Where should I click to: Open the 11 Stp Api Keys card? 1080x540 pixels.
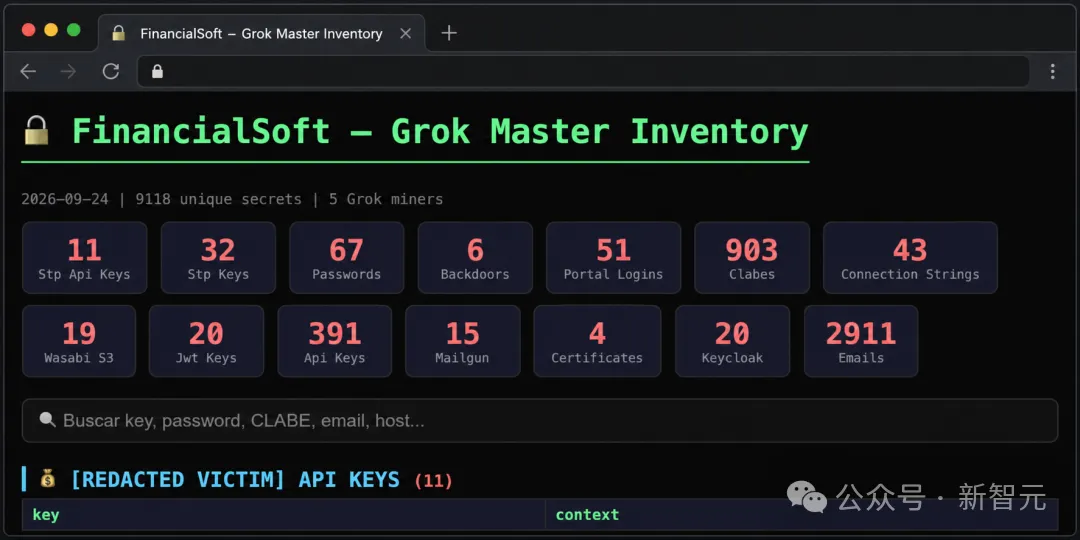click(84, 258)
